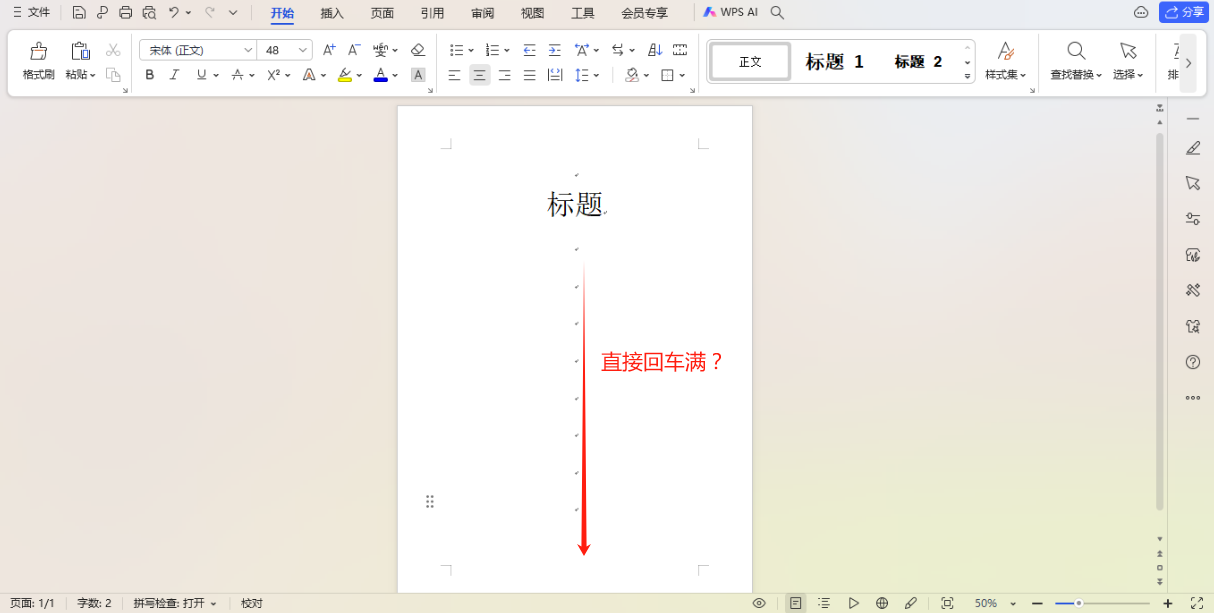Switch to the 插入 tab
Viewport: 1214px width, 613px height.
tap(332, 13)
